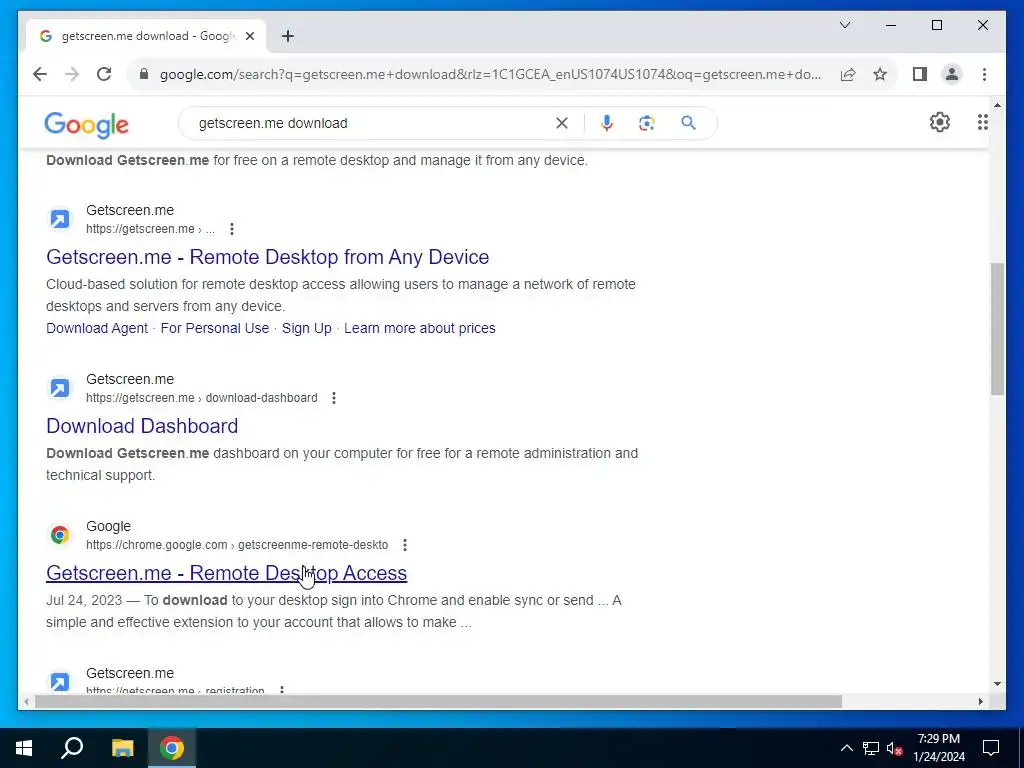Click the chrome.google.com getscreenme-remote-deskto URL
This screenshot has height=768, width=1024.
(237, 545)
